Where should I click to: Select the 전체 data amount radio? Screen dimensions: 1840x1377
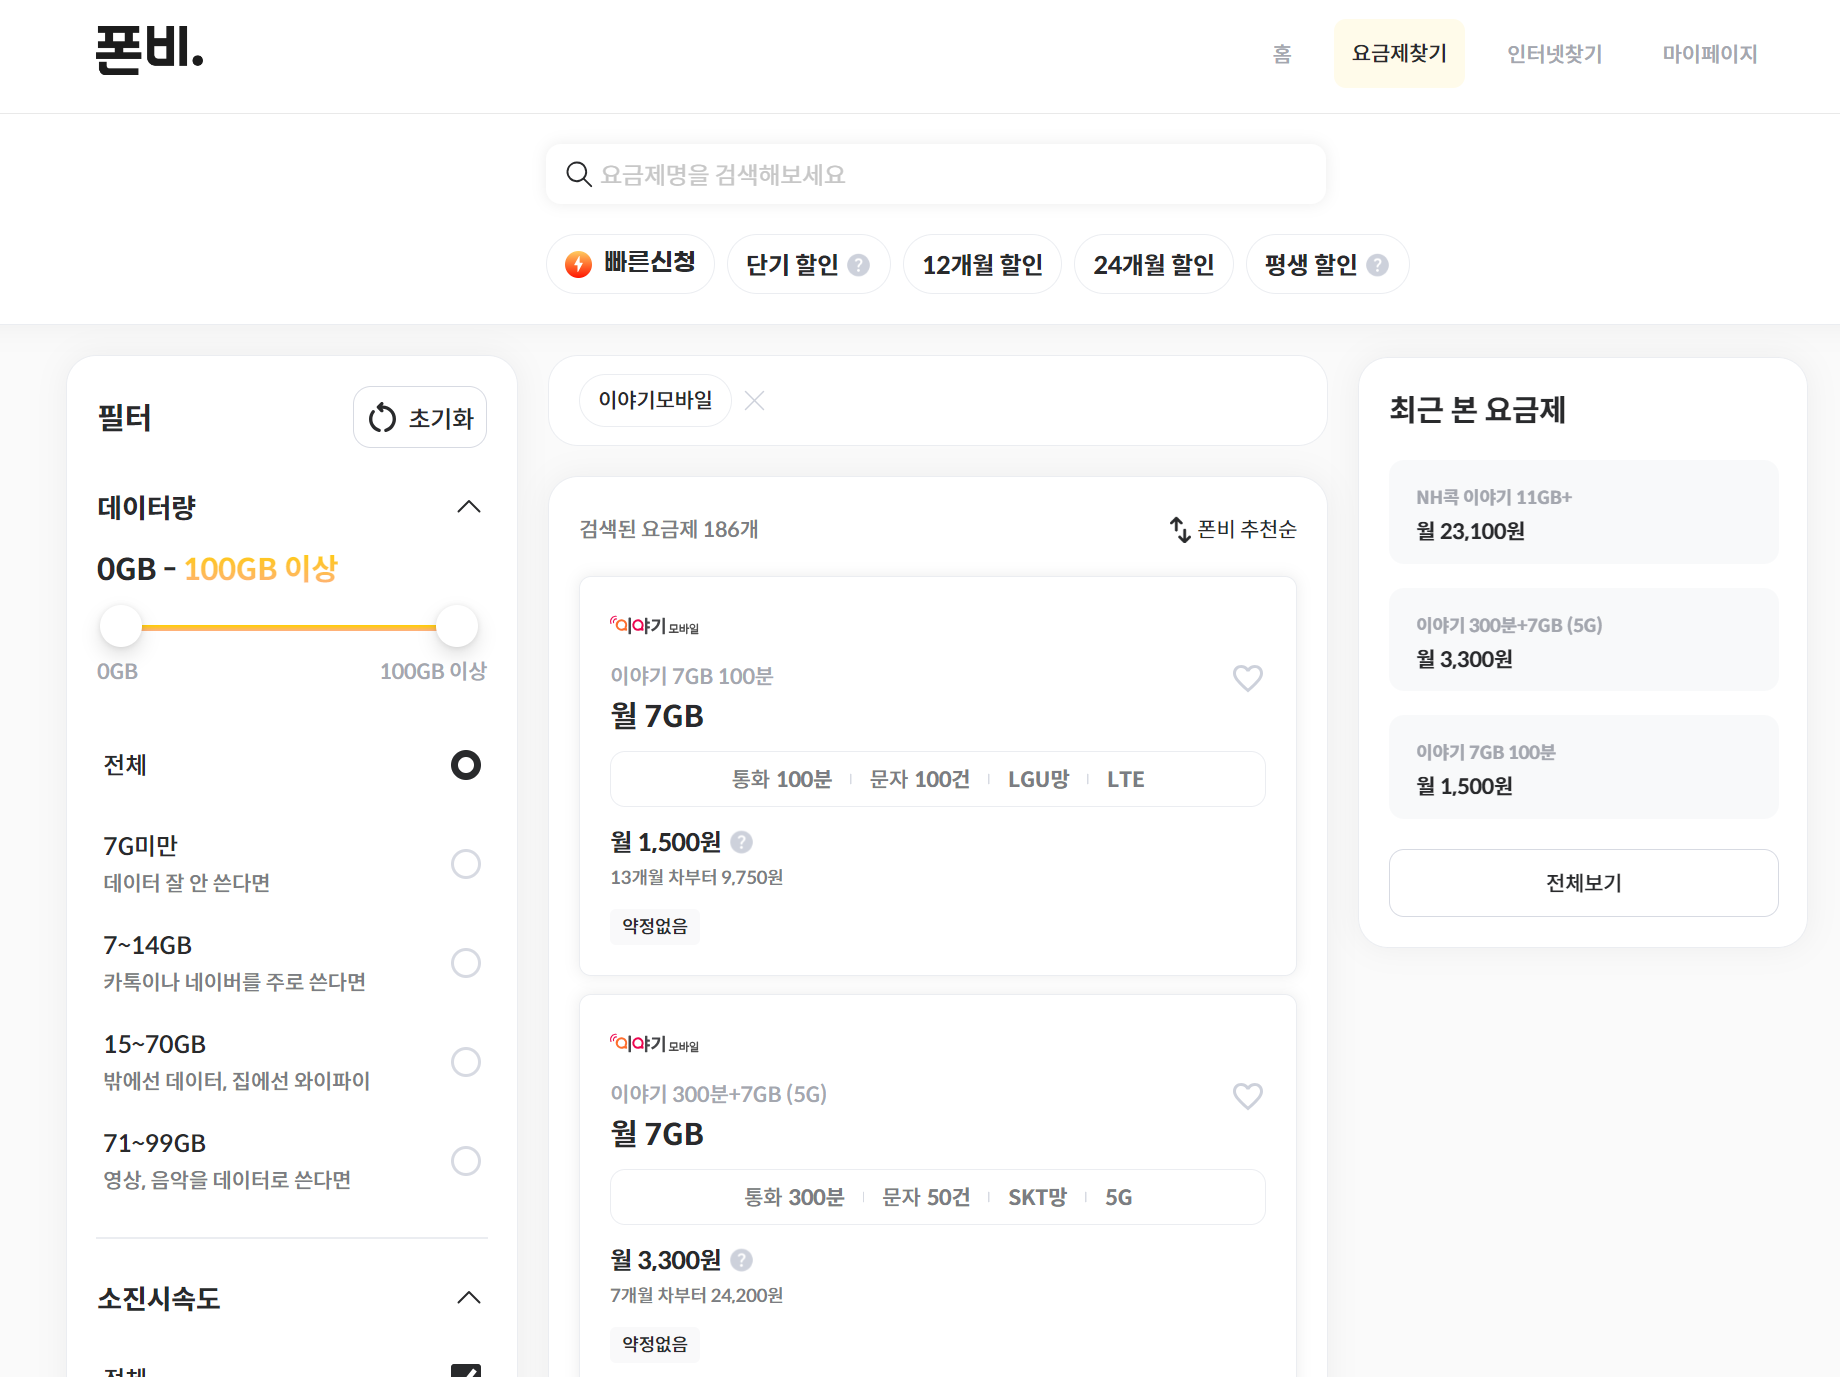click(x=465, y=765)
